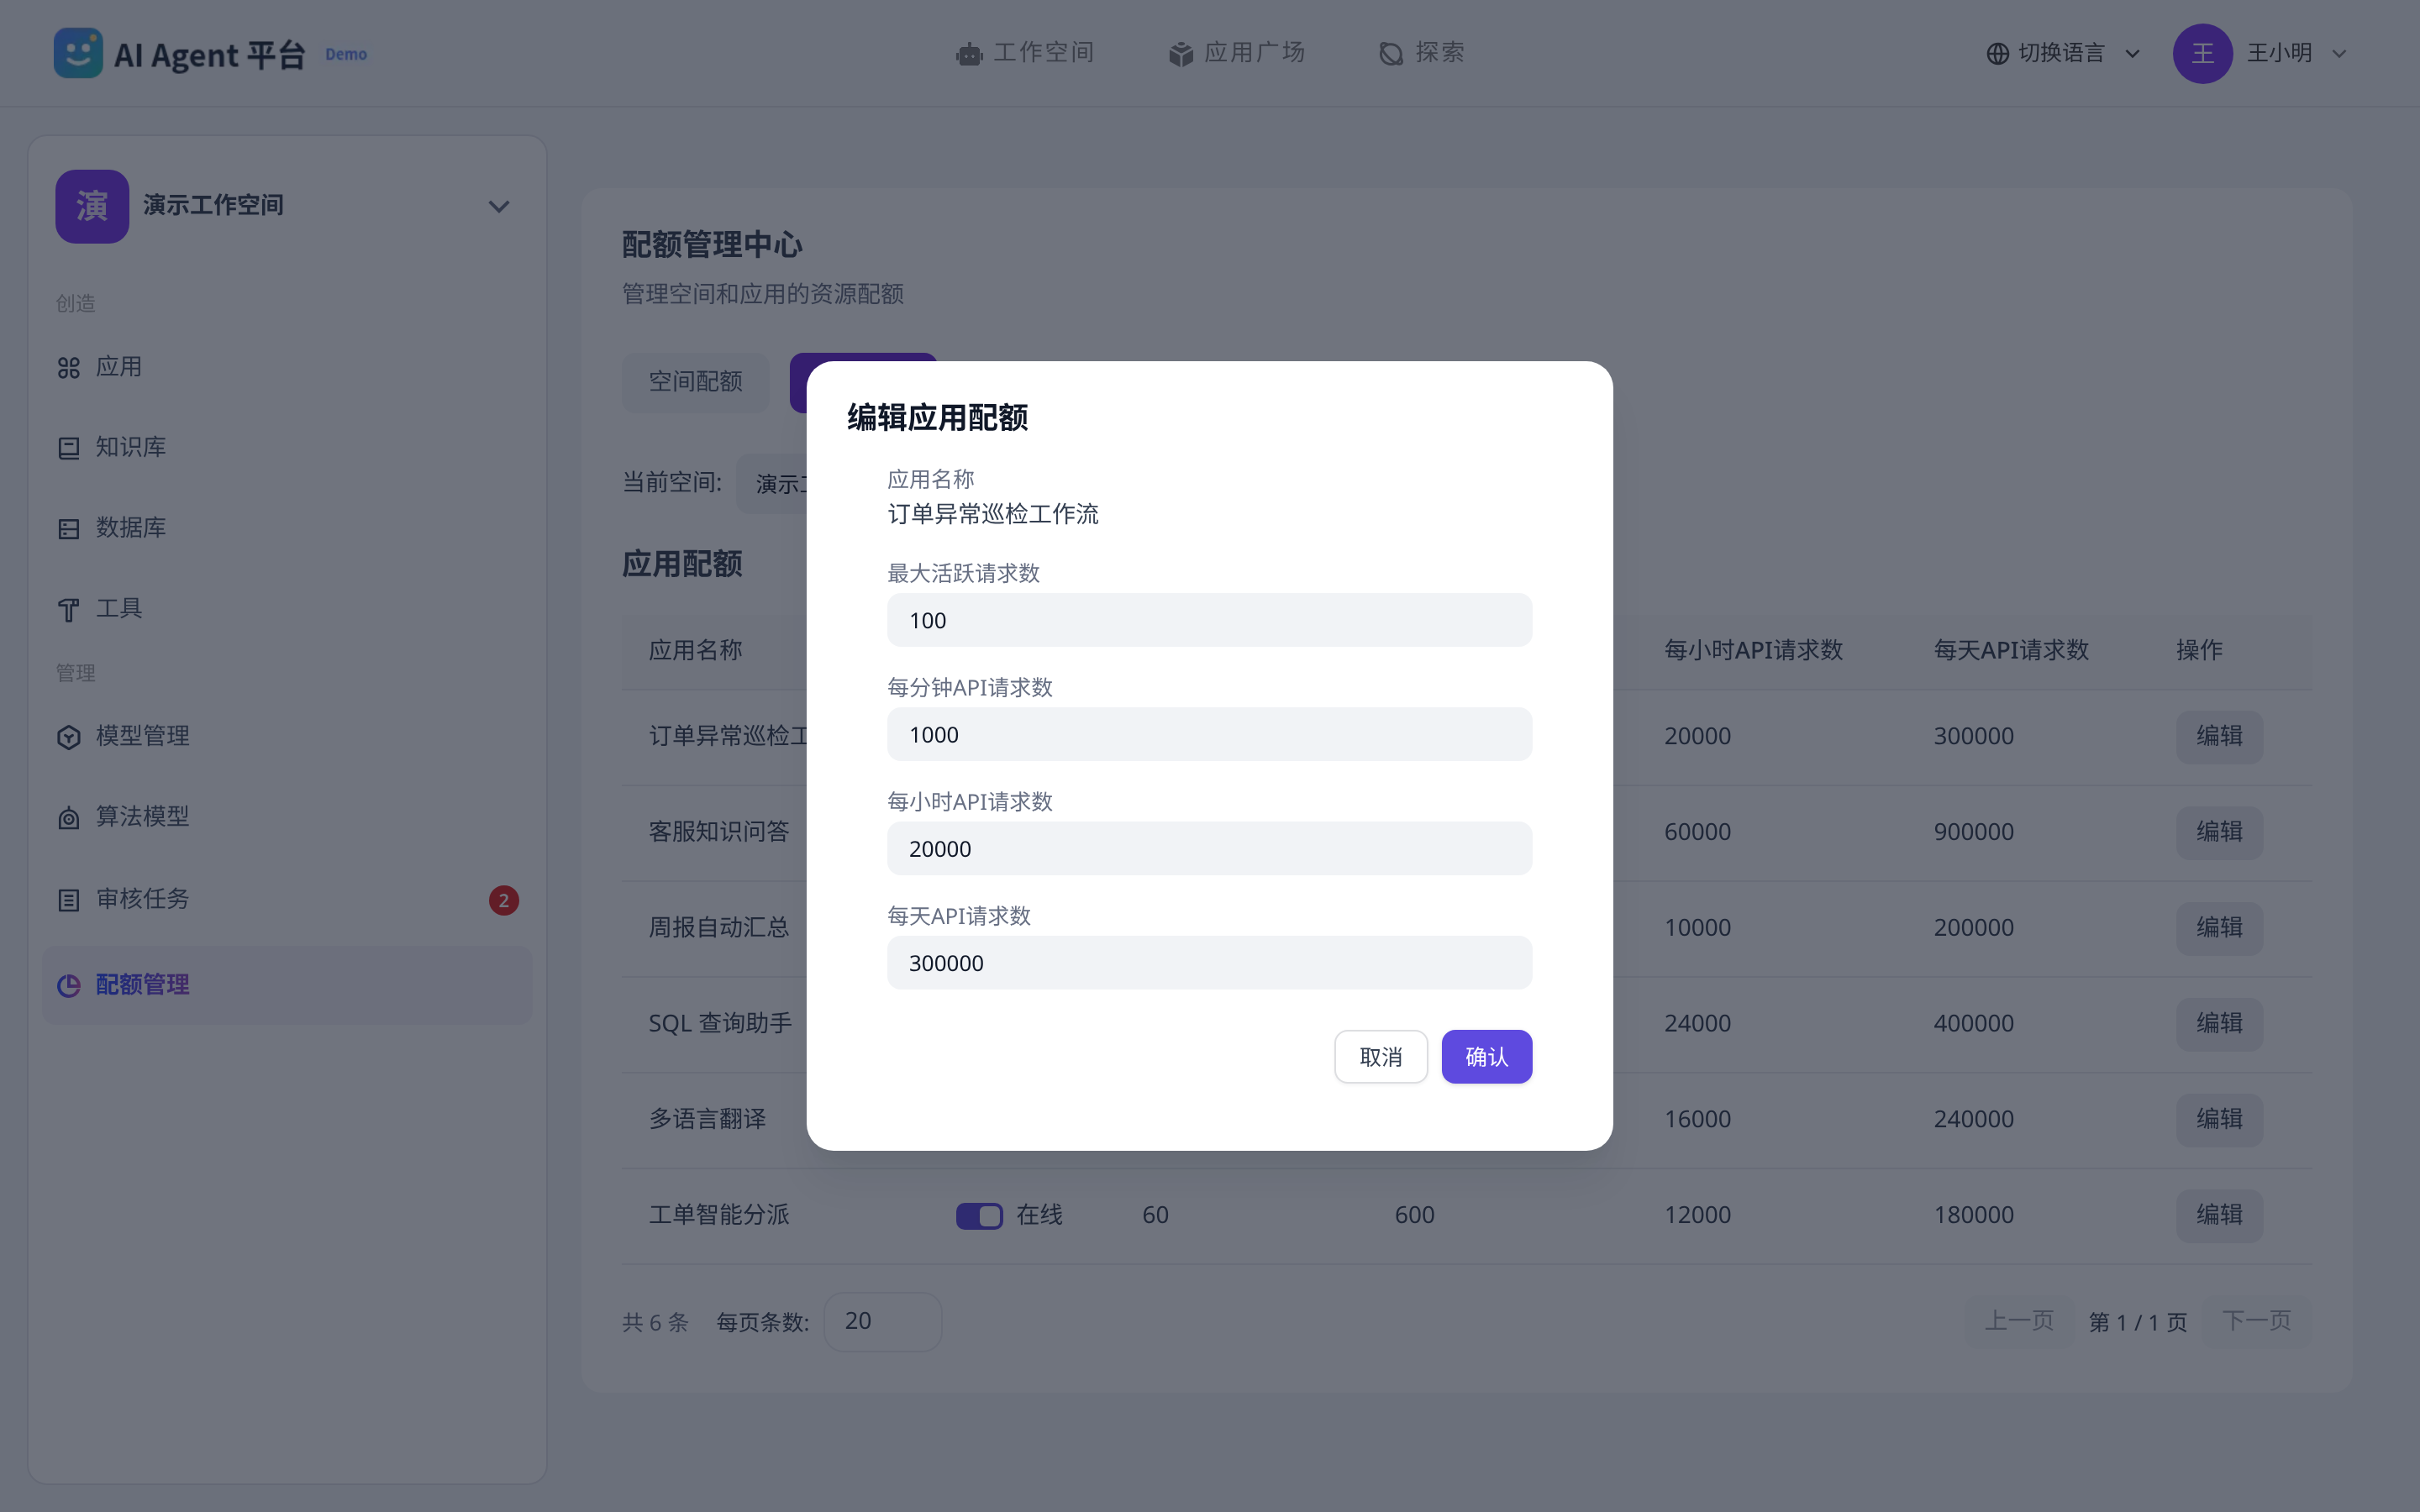This screenshot has height=1512, width=2420.
Task: Open 算法模型 in the sidebar
Action: click(287, 817)
